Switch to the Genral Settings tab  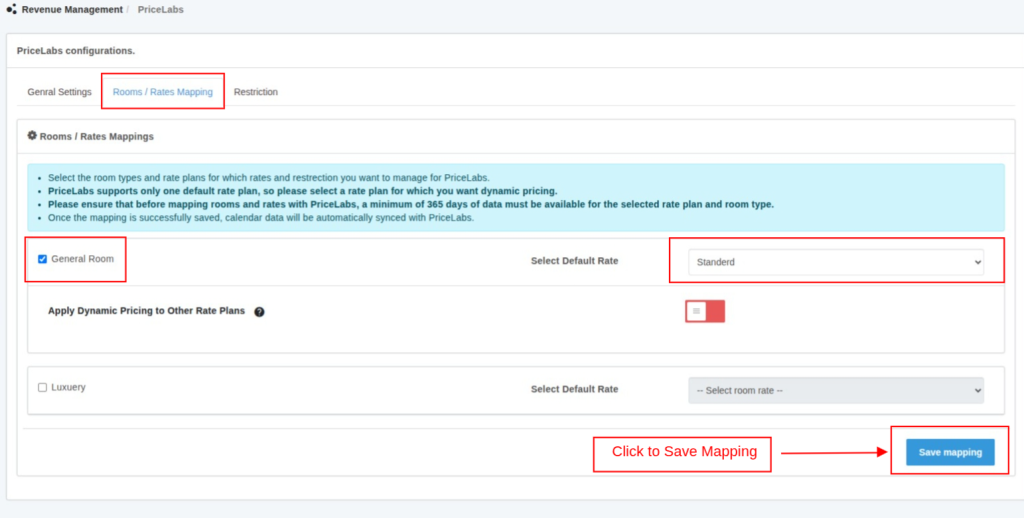(x=59, y=92)
